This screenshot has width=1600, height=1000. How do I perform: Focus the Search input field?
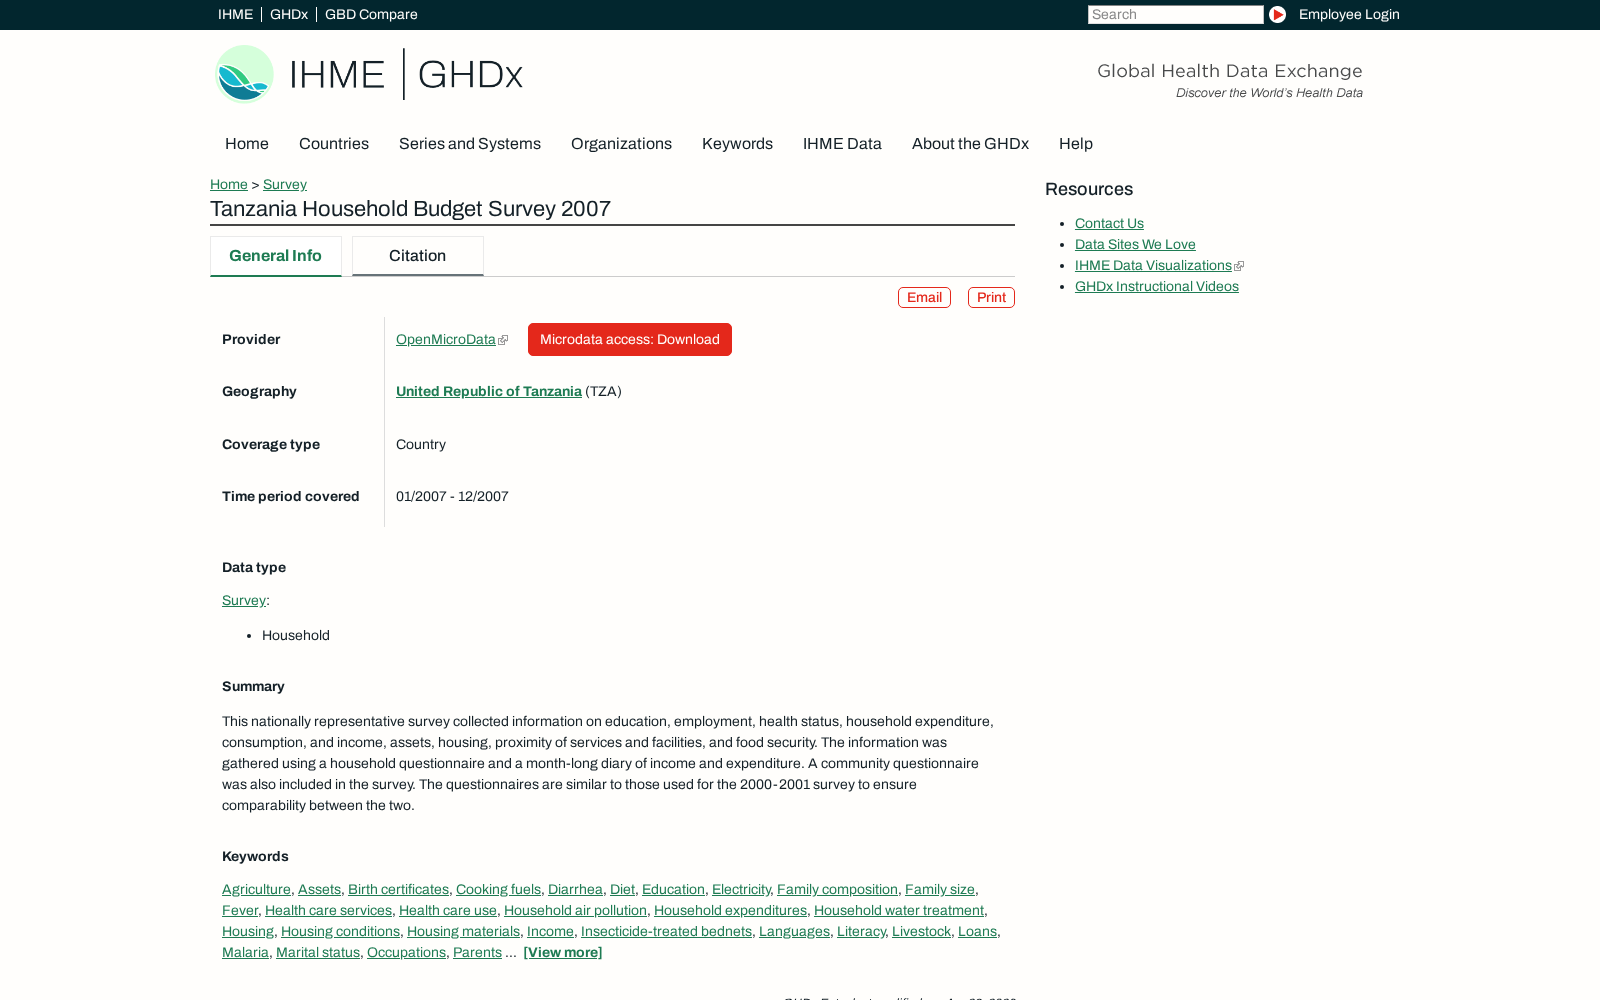[x=1175, y=14]
